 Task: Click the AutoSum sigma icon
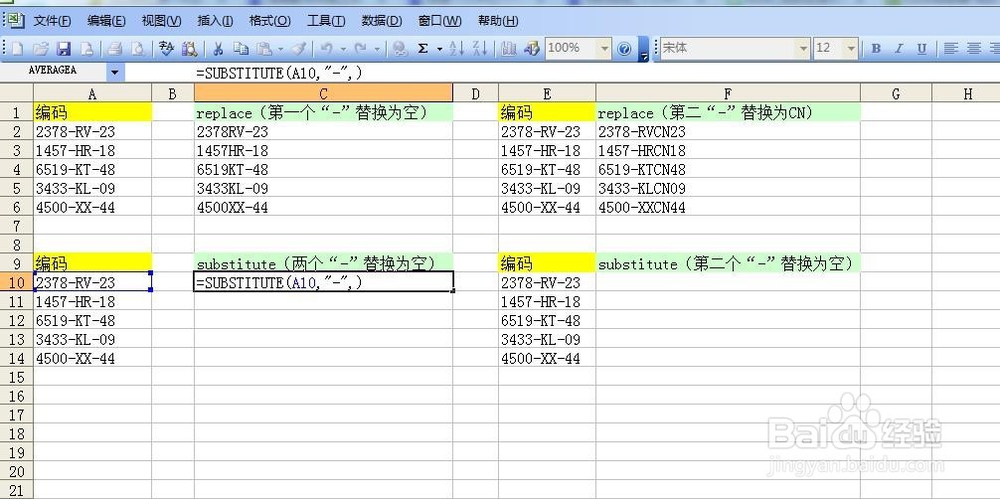pos(423,48)
